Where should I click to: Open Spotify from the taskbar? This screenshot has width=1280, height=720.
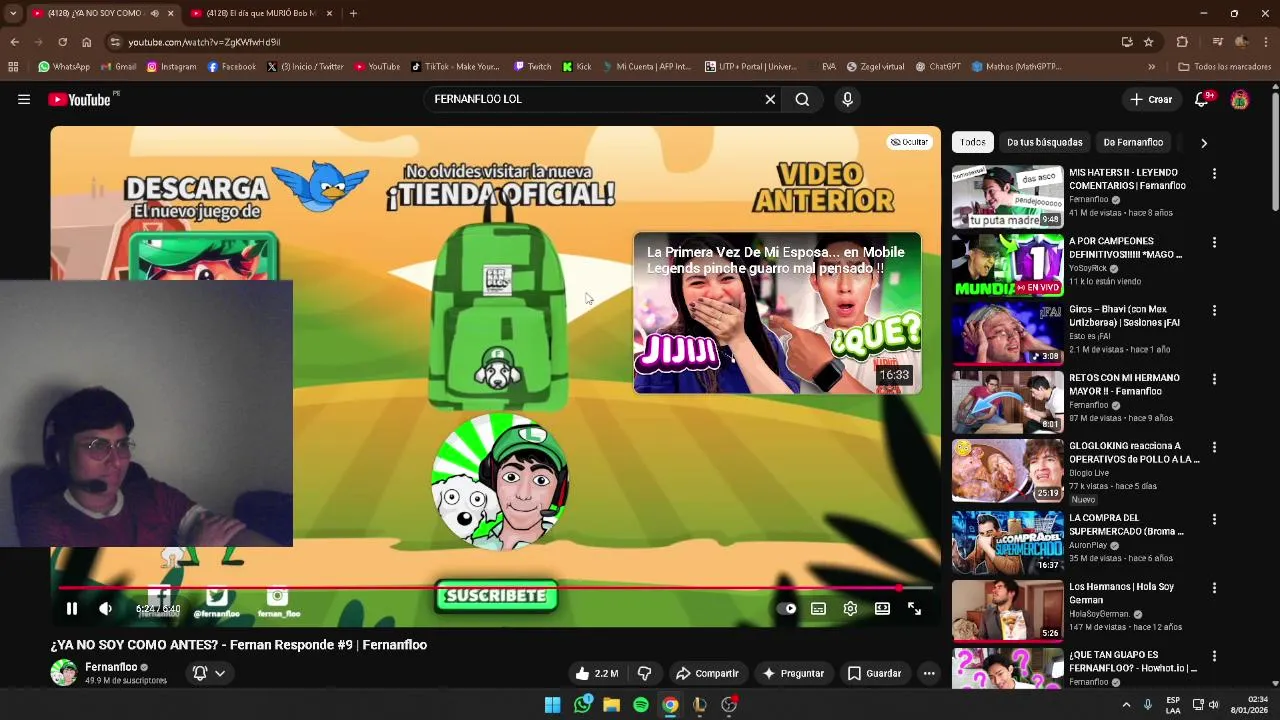click(641, 705)
